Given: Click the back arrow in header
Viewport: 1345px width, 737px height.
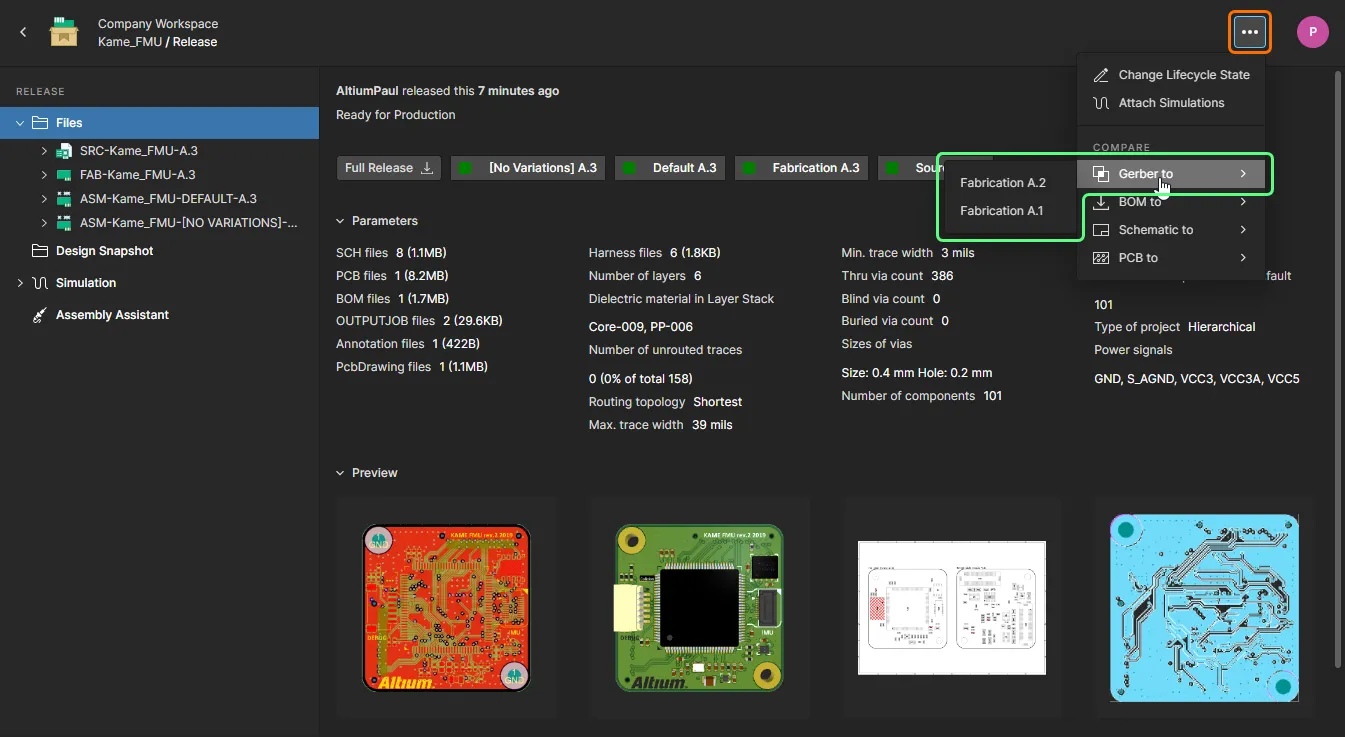Looking at the screenshot, I should 23,32.
